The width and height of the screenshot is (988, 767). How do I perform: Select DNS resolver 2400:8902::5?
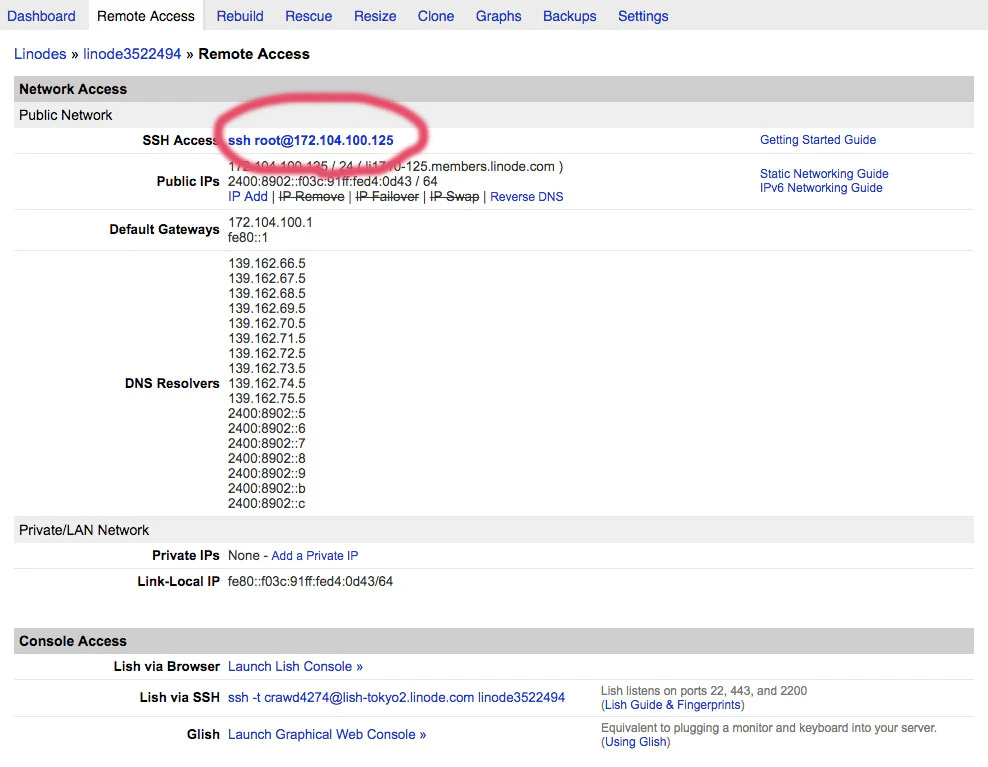tap(267, 413)
